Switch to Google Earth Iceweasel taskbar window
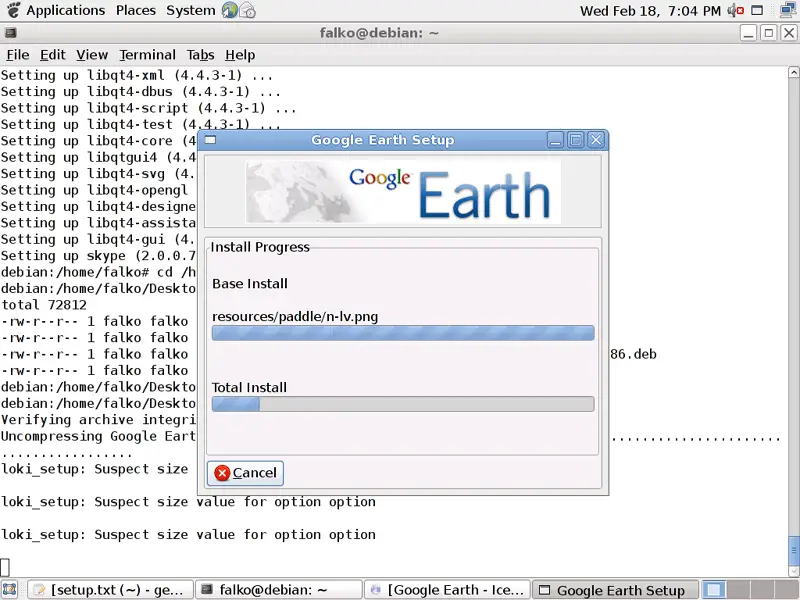The image size is (800, 600). click(x=447, y=590)
